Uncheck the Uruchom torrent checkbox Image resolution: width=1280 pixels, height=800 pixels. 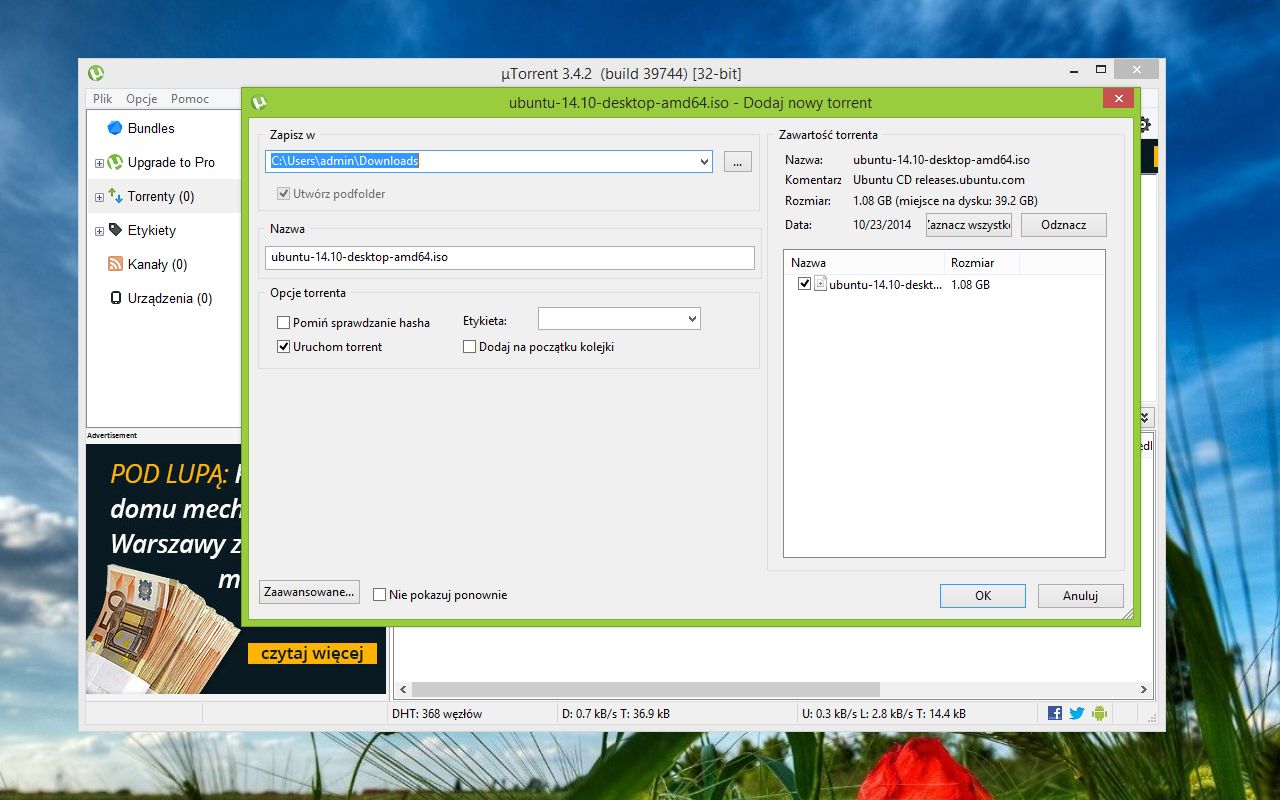[284, 347]
